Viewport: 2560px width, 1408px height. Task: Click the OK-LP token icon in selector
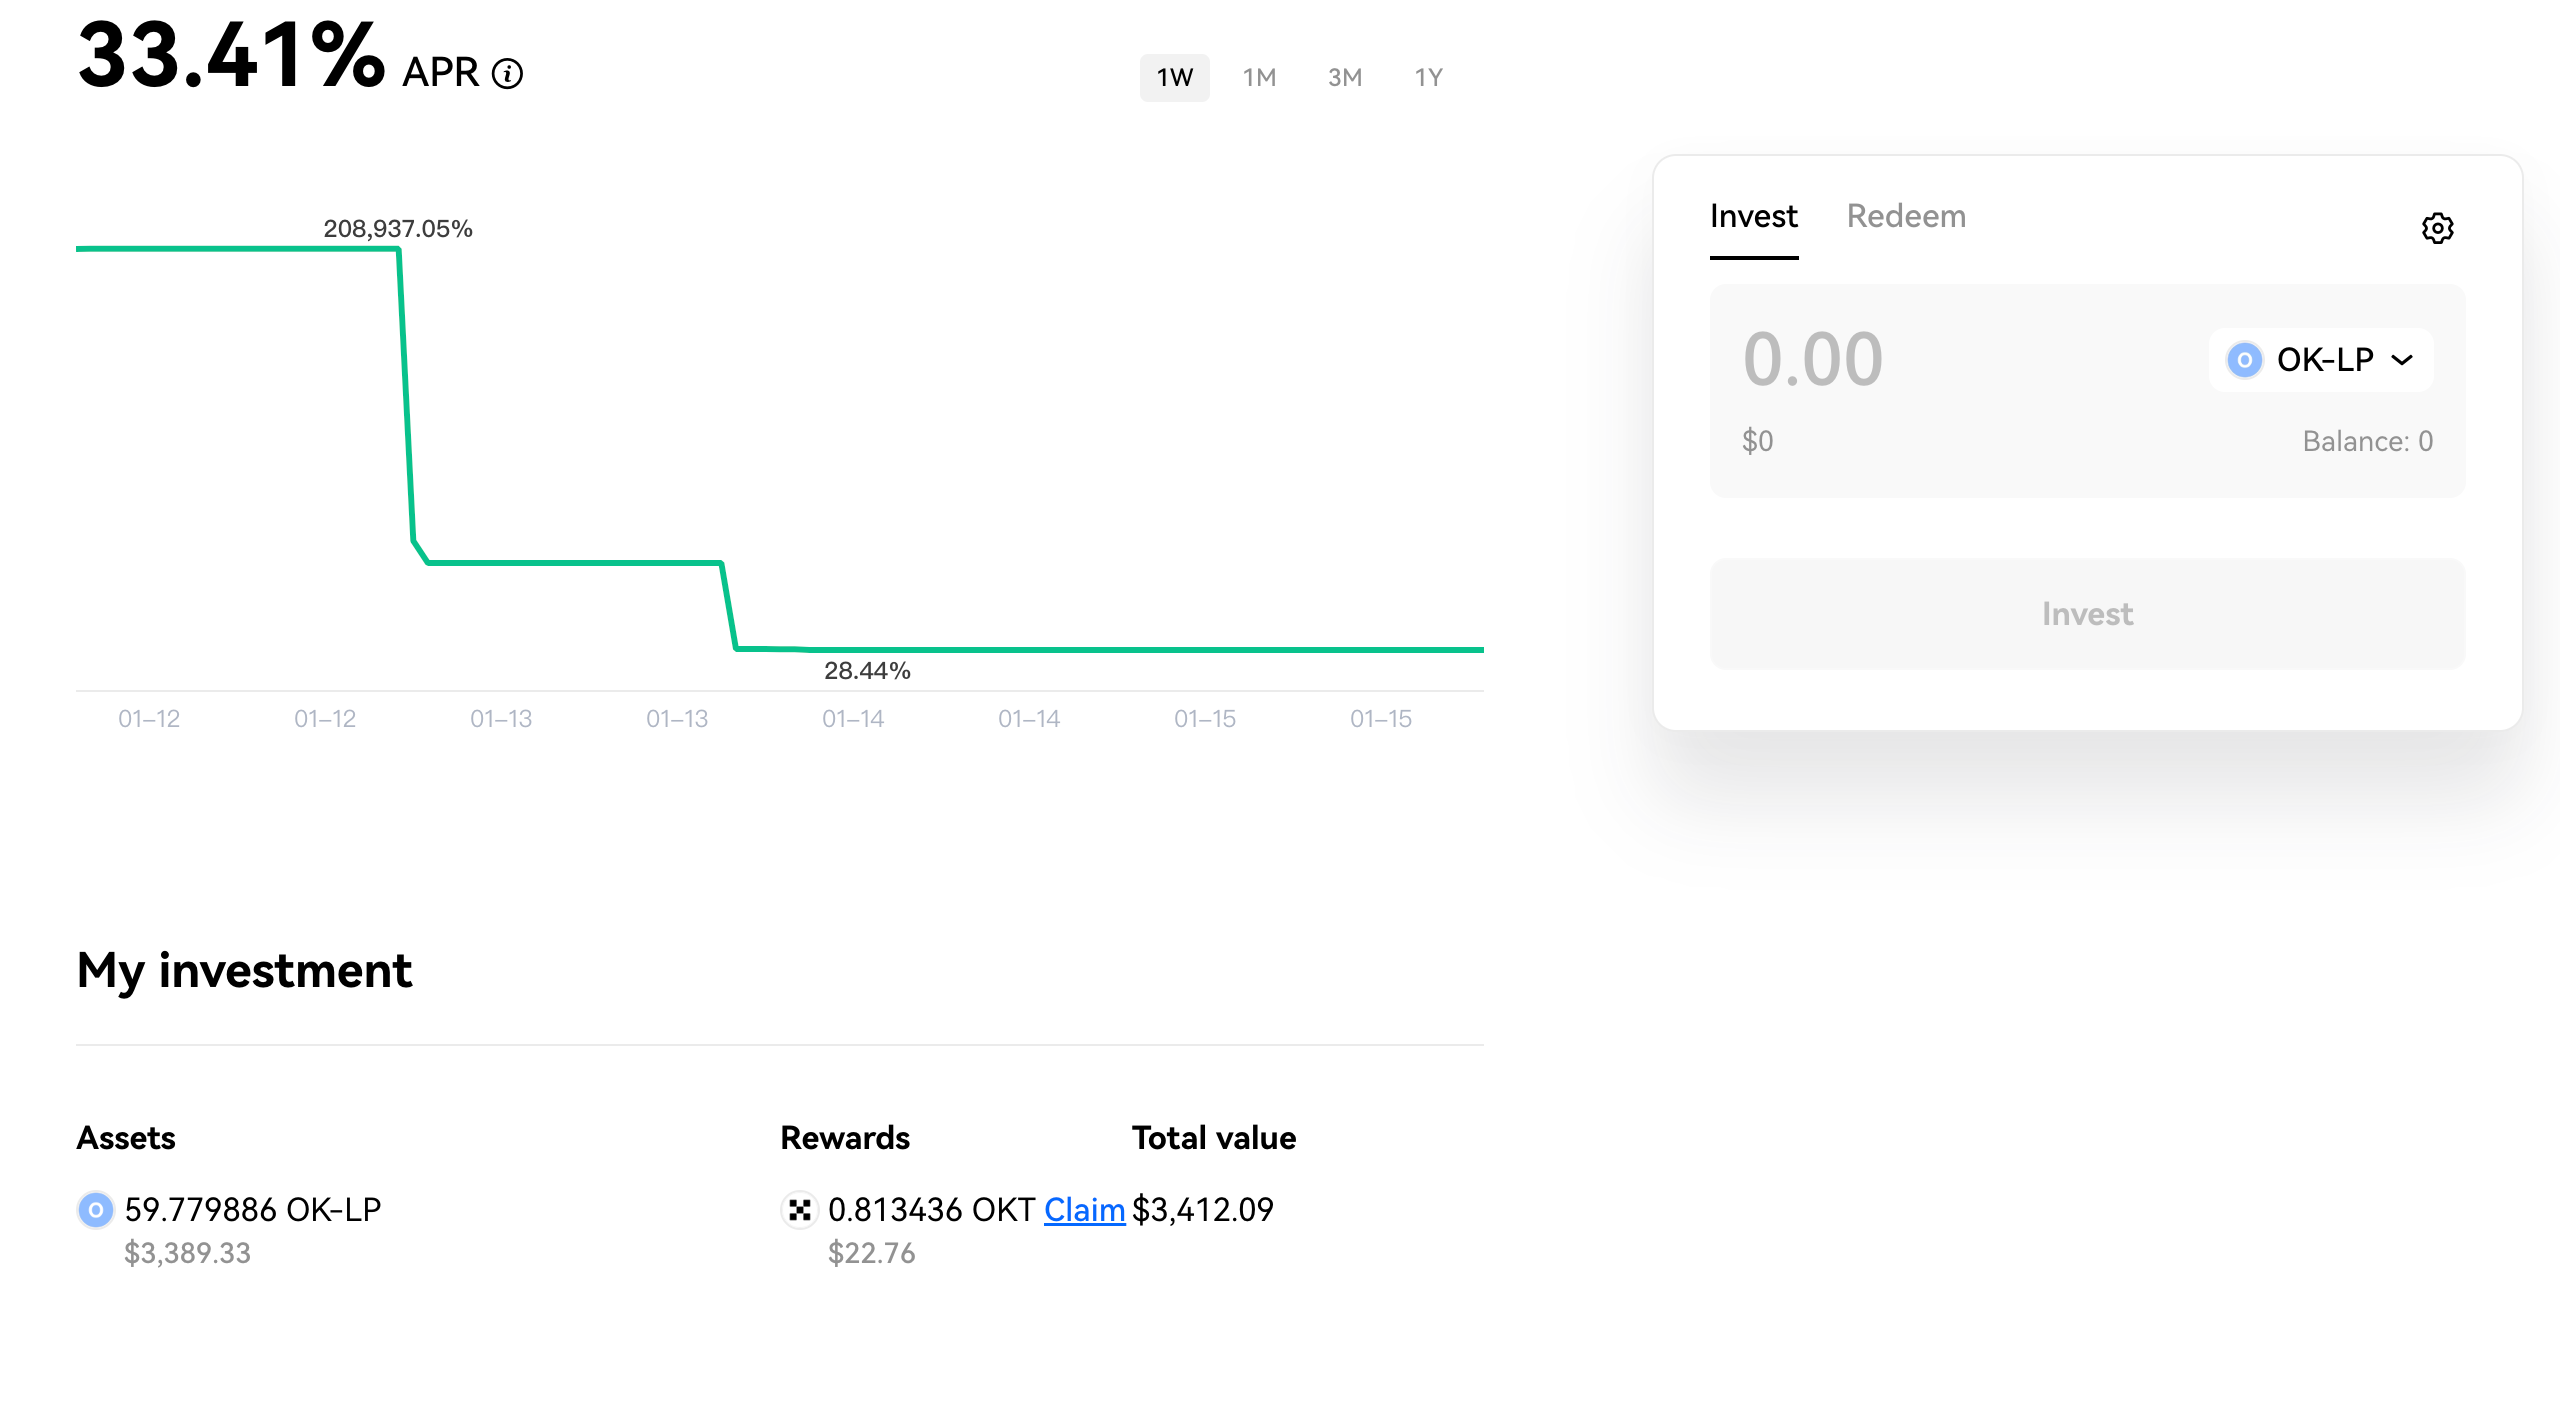point(2244,360)
